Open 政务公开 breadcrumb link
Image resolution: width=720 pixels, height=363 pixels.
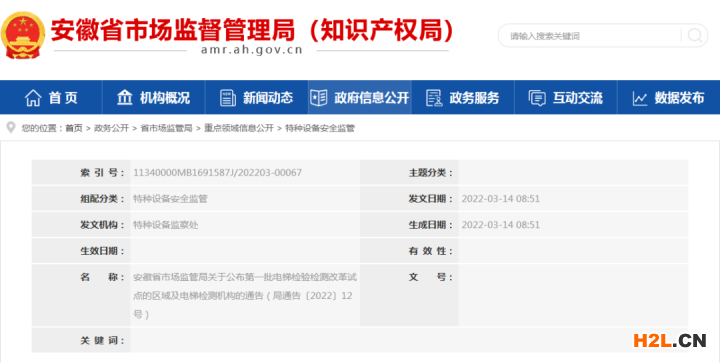point(111,128)
